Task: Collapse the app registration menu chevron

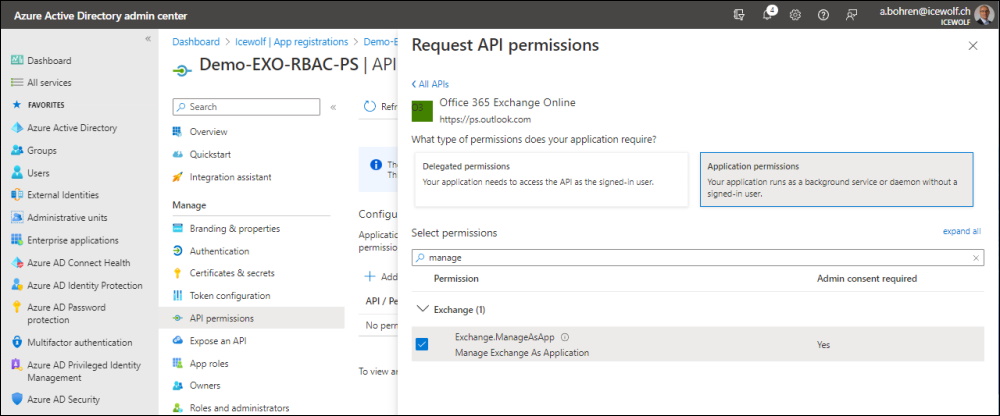Action: pos(333,107)
